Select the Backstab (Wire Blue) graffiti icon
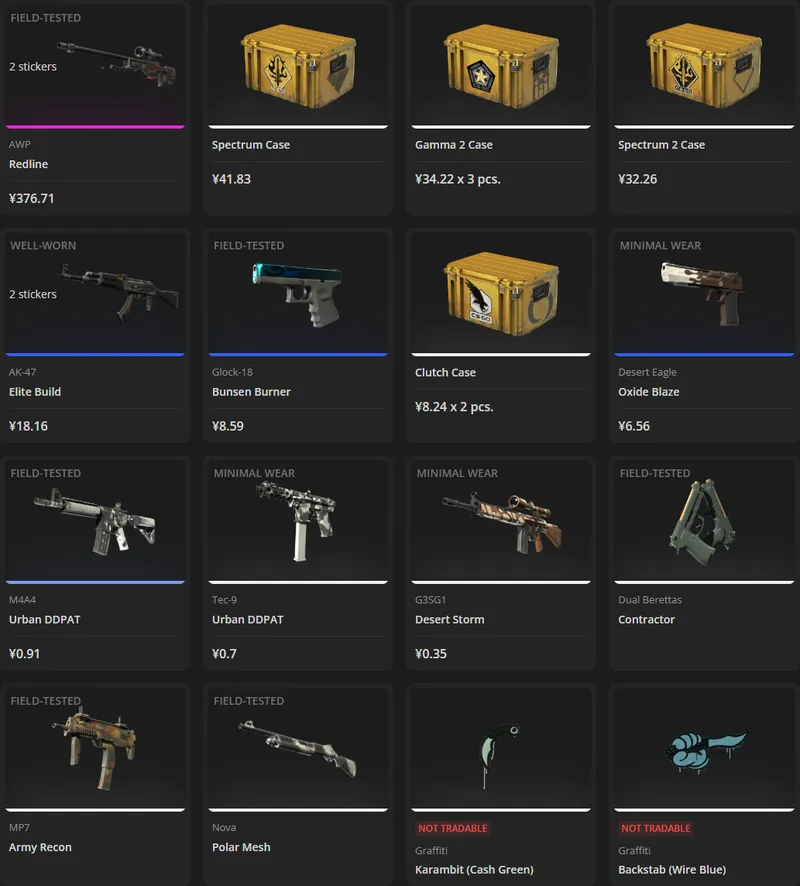This screenshot has height=886, width=800. click(706, 752)
